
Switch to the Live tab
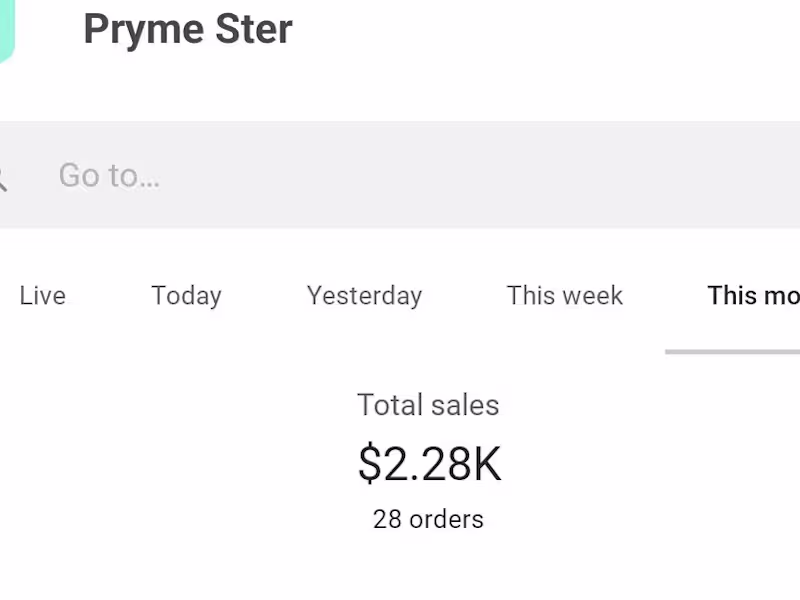(42, 296)
